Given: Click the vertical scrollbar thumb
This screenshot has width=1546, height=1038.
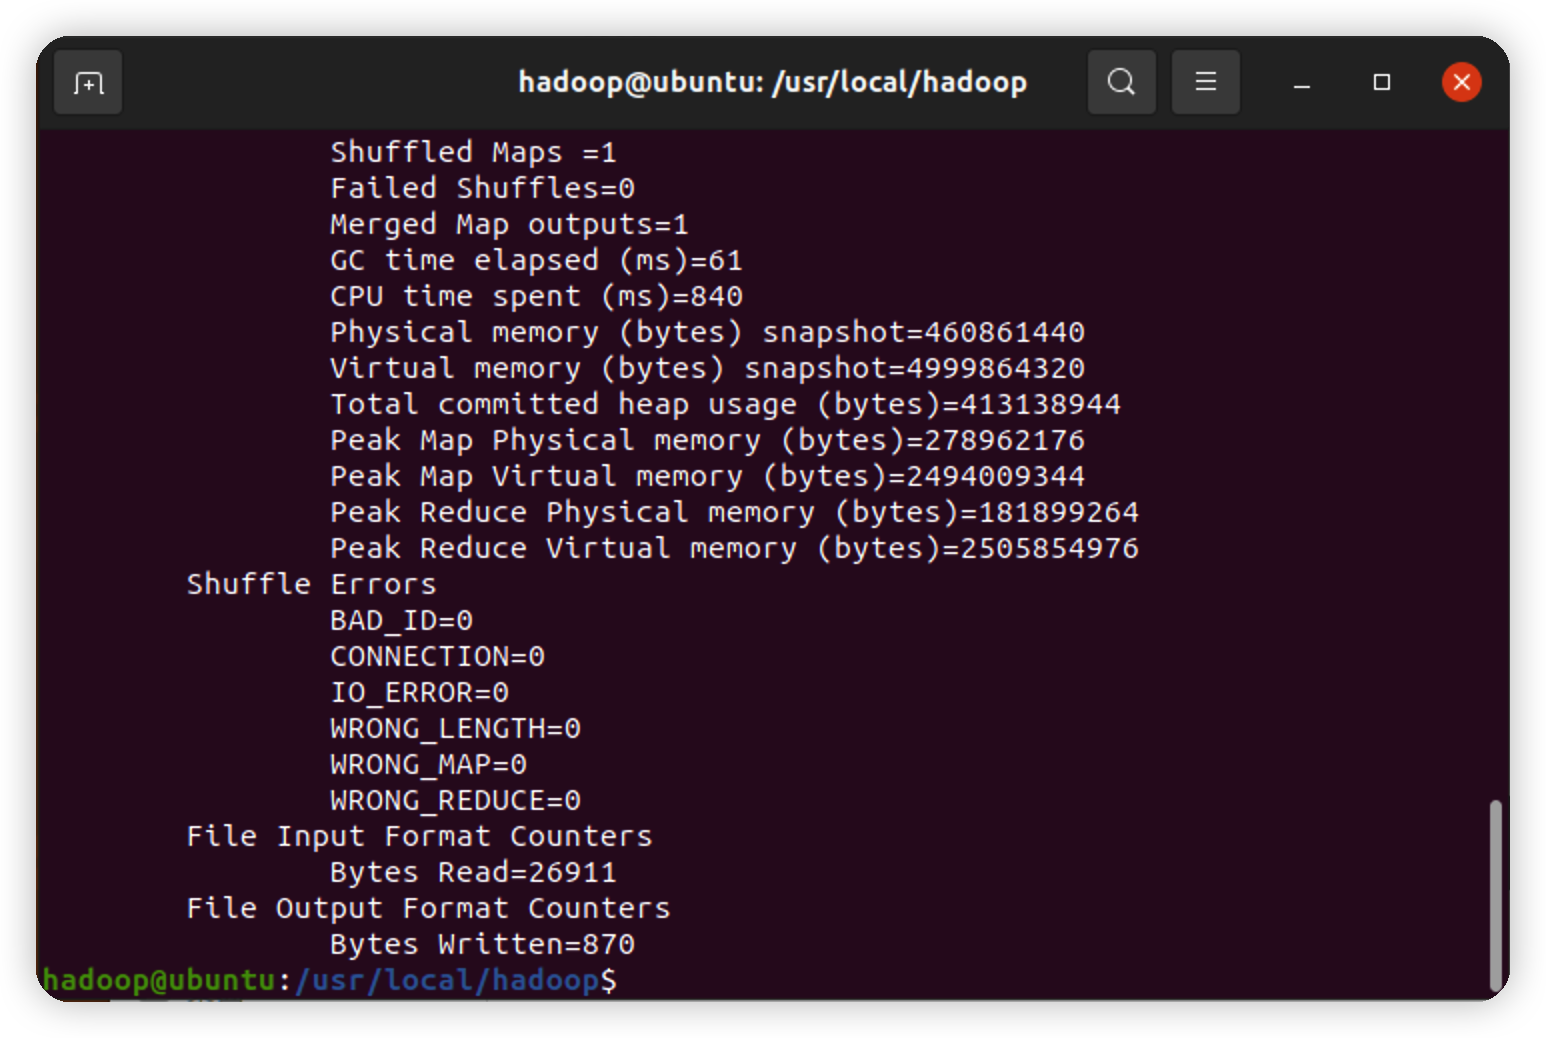Looking at the screenshot, I should click(1495, 894).
